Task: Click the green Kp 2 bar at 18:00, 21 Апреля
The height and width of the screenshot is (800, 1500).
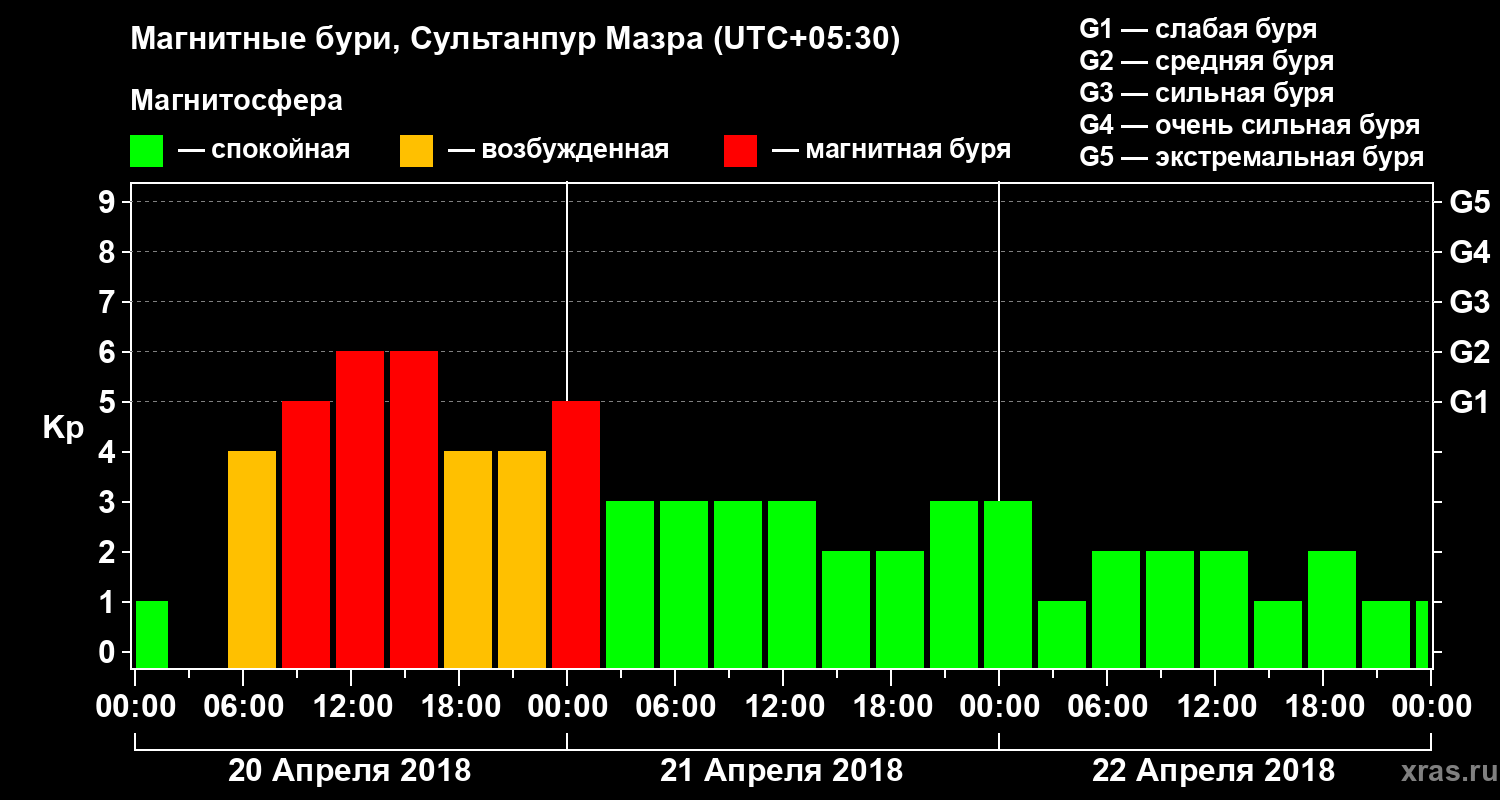Action: tap(900, 609)
